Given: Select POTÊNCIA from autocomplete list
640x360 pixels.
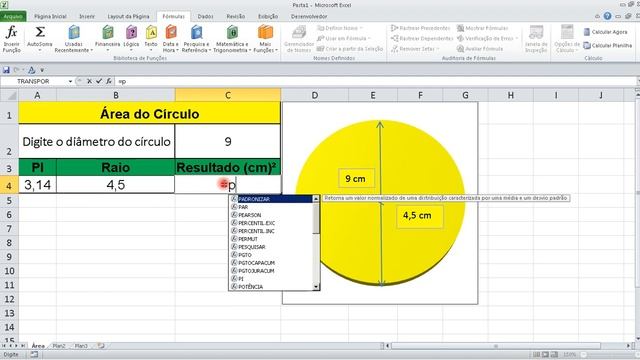Looking at the screenshot, I should (271, 287).
